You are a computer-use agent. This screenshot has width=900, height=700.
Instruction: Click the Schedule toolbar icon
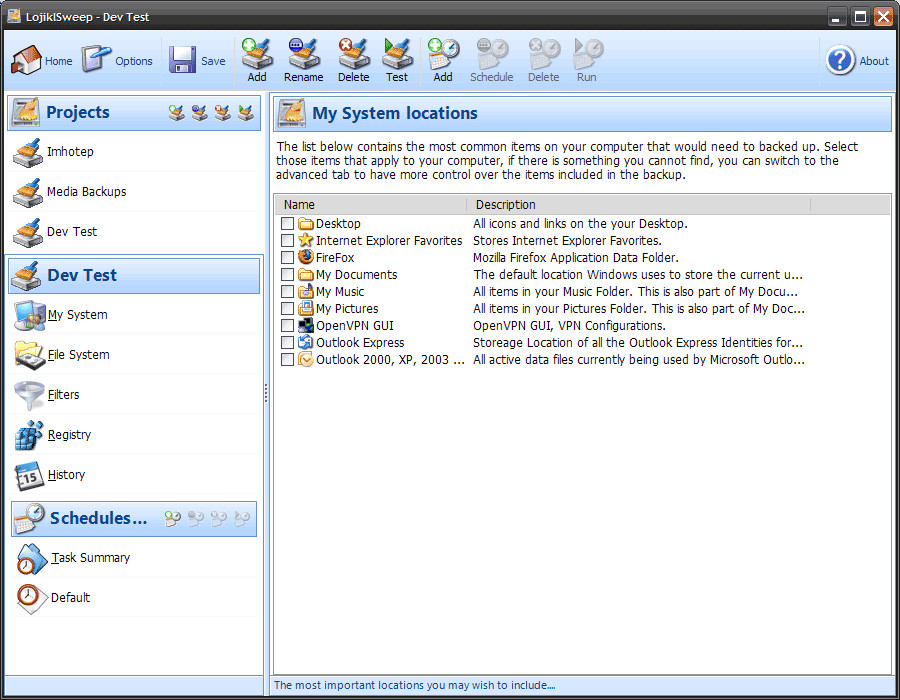pos(491,60)
